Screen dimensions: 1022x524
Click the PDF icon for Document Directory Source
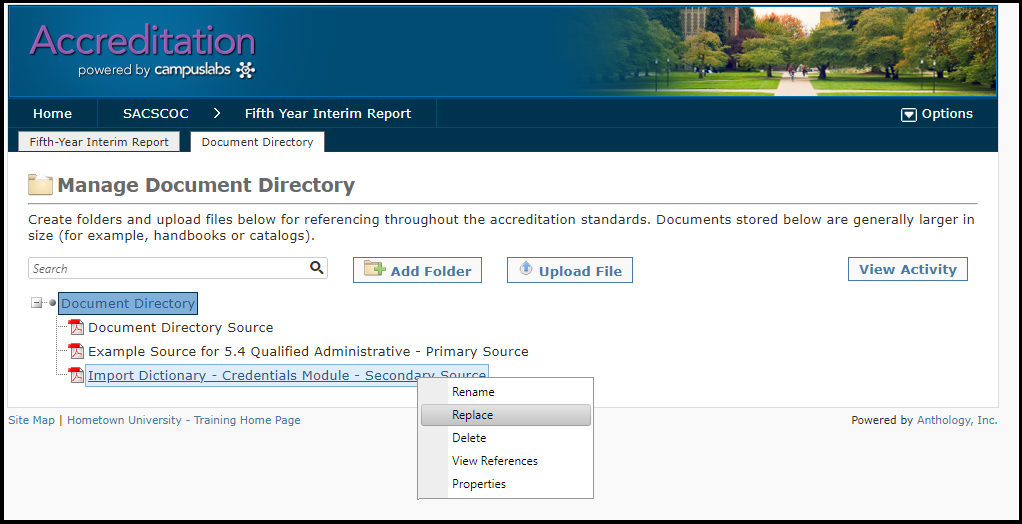point(76,327)
